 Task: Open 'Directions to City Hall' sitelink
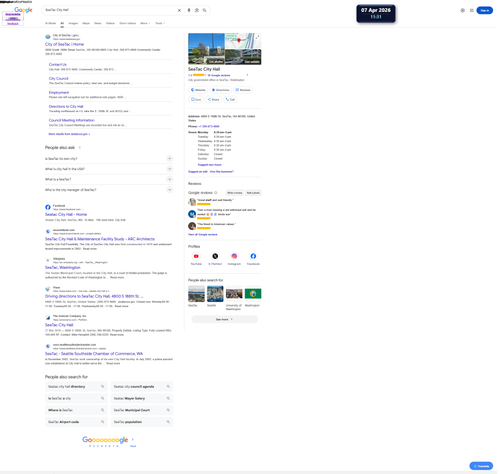[66, 106]
